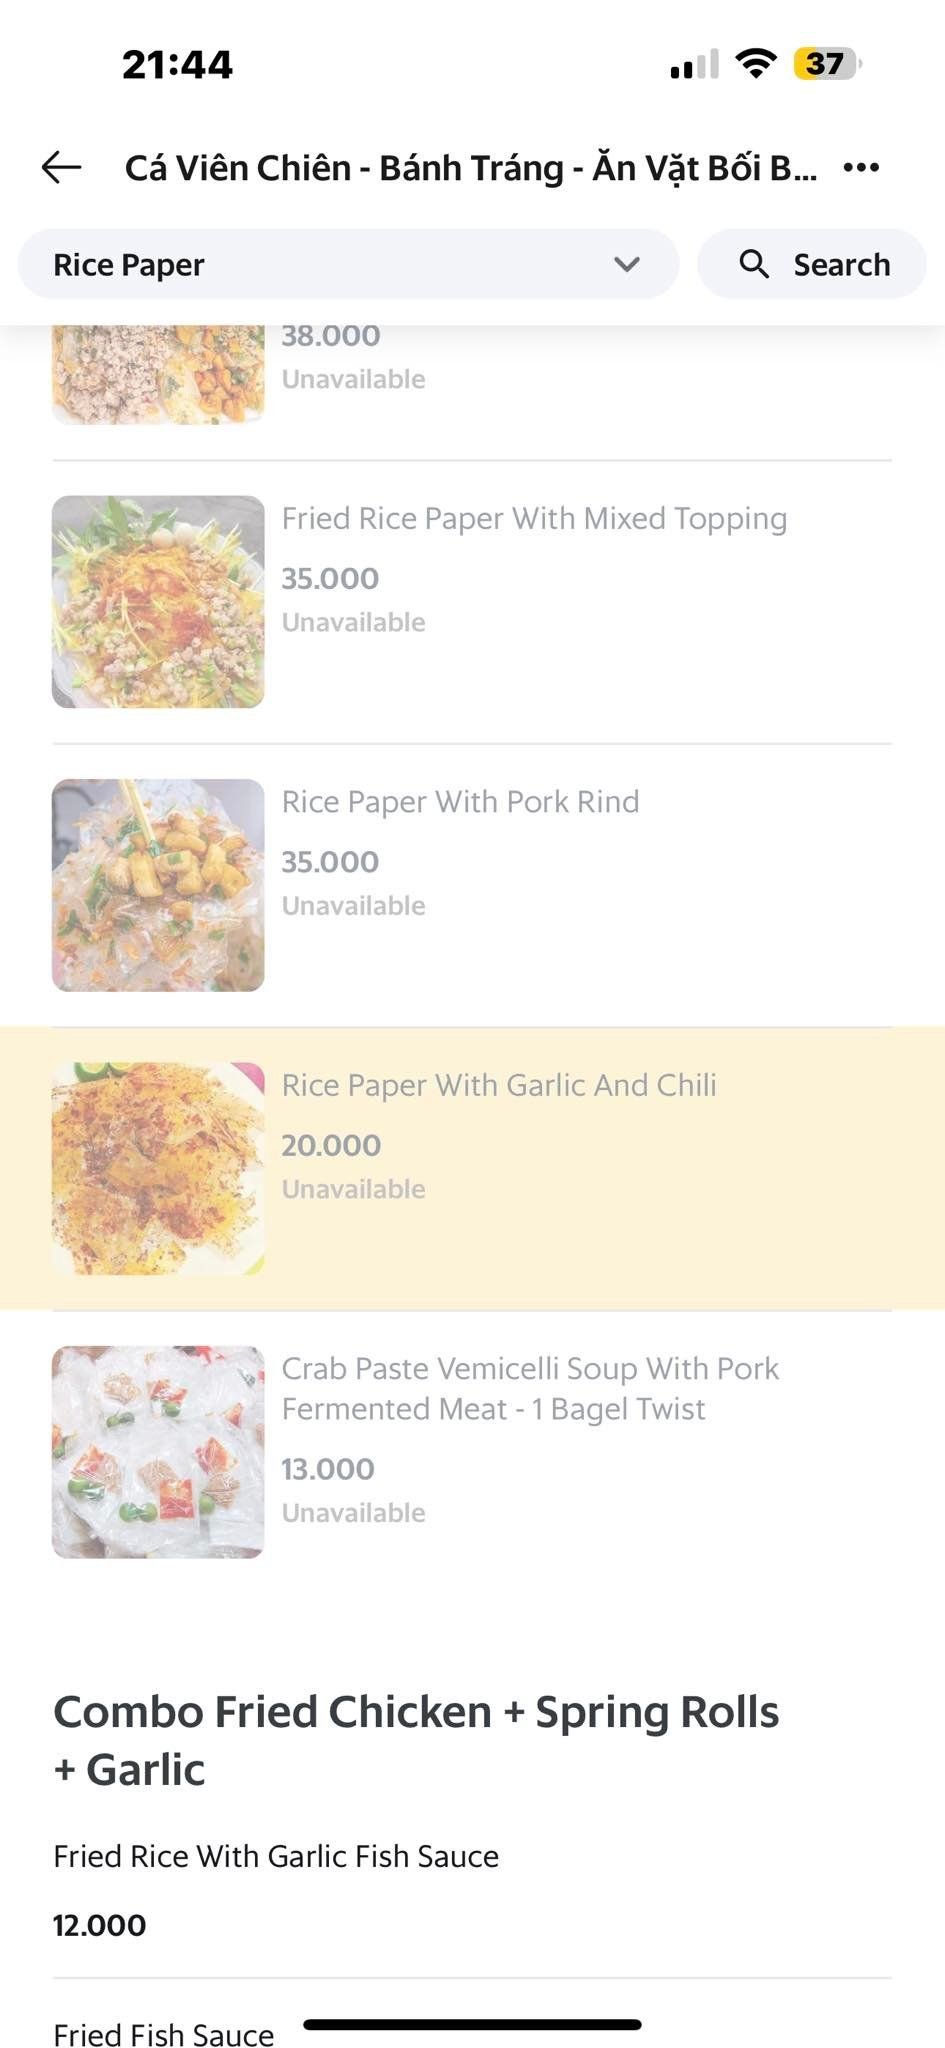The height and width of the screenshot is (2048, 945).
Task: Select Fried Rice Paper With Mixed Topping item
Action: click(534, 518)
